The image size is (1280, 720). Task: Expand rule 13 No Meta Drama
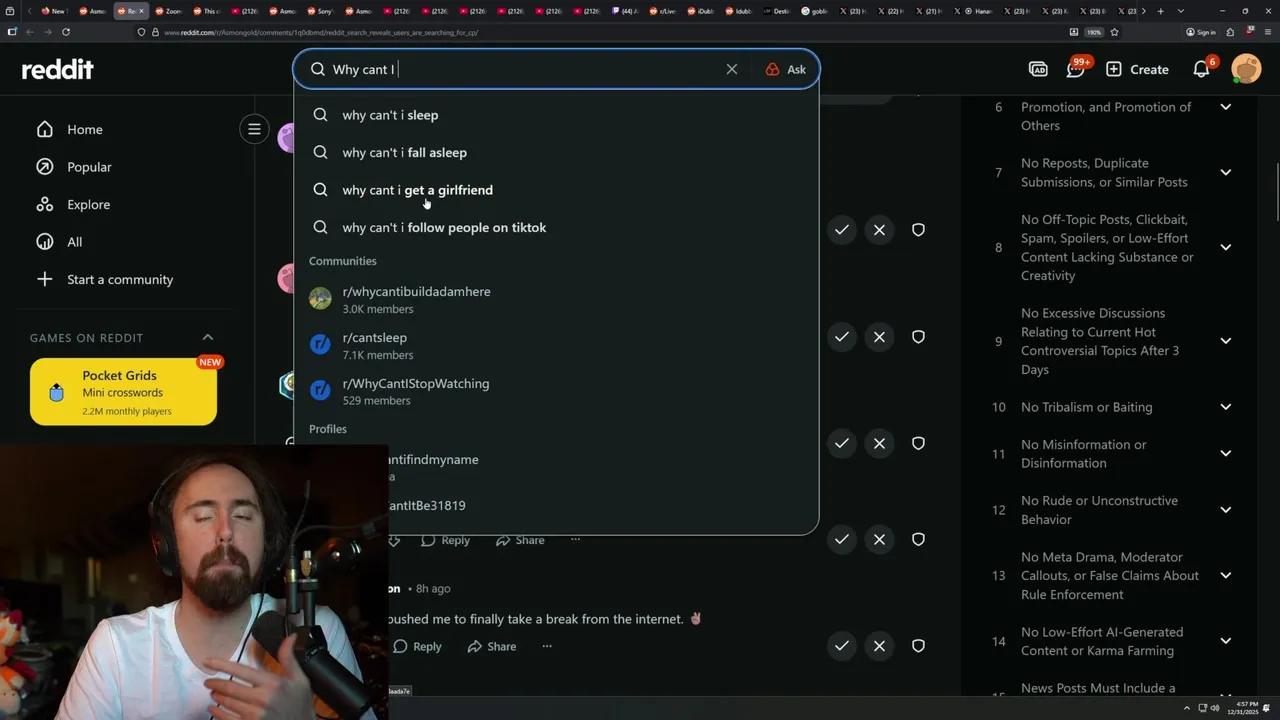coord(1225,575)
